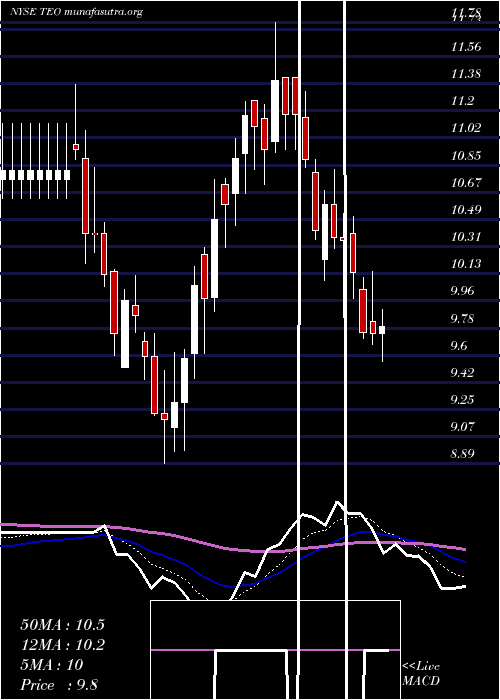Screen dimensions: 500x700
Task: Select the 11.2 price level label
Action: (462, 101)
